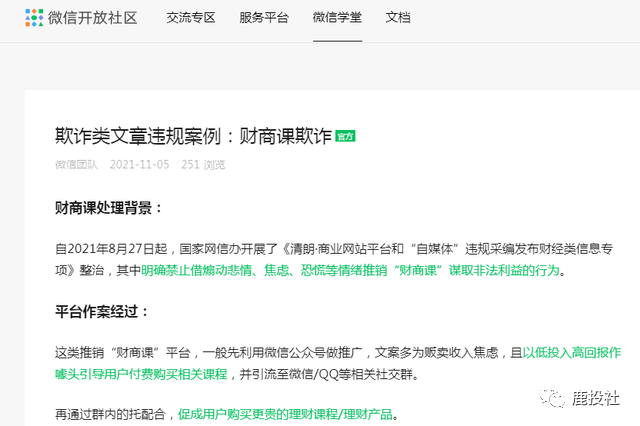Open the 微信开放社区 home title

click(x=93, y=18)
